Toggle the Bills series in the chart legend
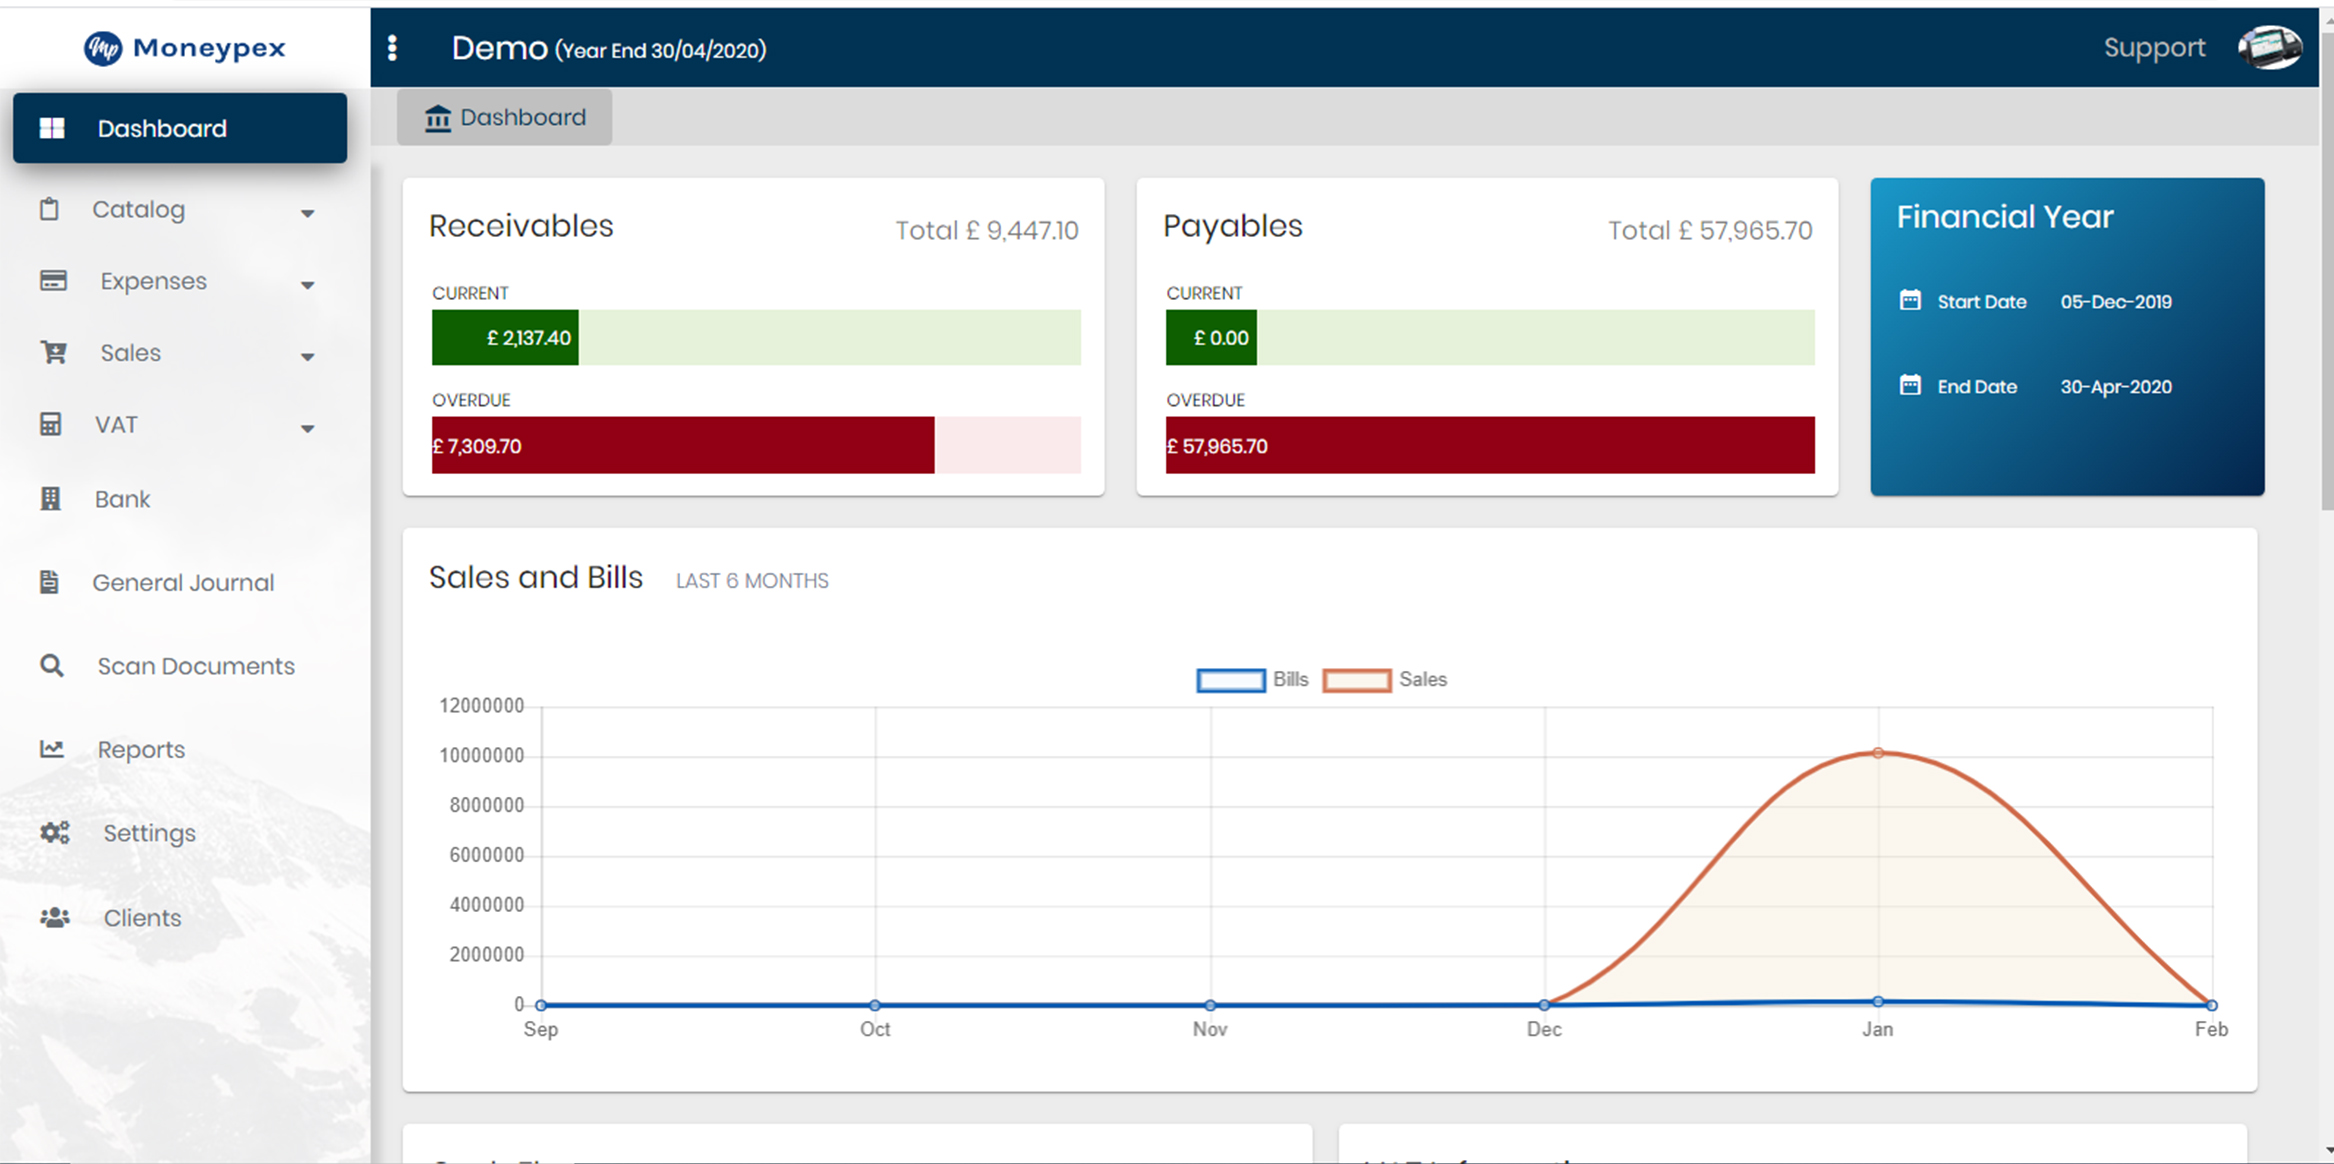This screenshot has width=2334, height=1164. pyautogui.click(x=1230, y=679)
